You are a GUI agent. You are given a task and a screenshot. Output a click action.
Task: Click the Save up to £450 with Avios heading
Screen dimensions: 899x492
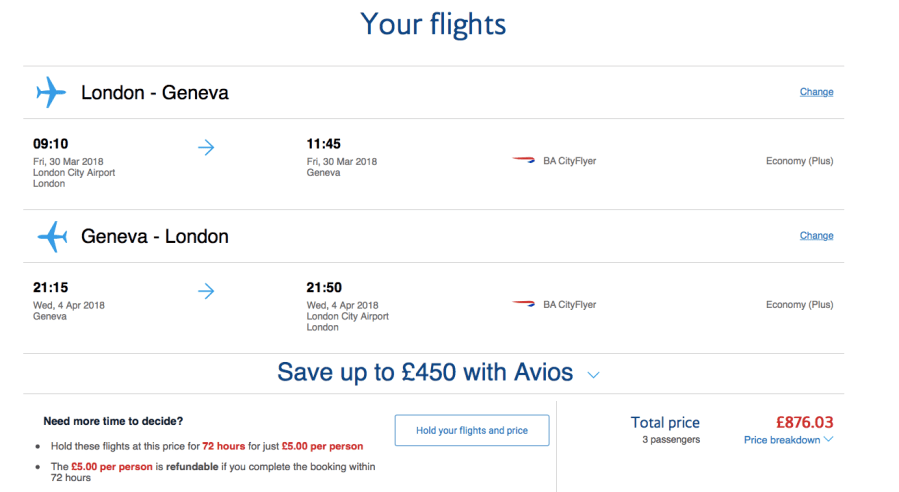point(425,373)
